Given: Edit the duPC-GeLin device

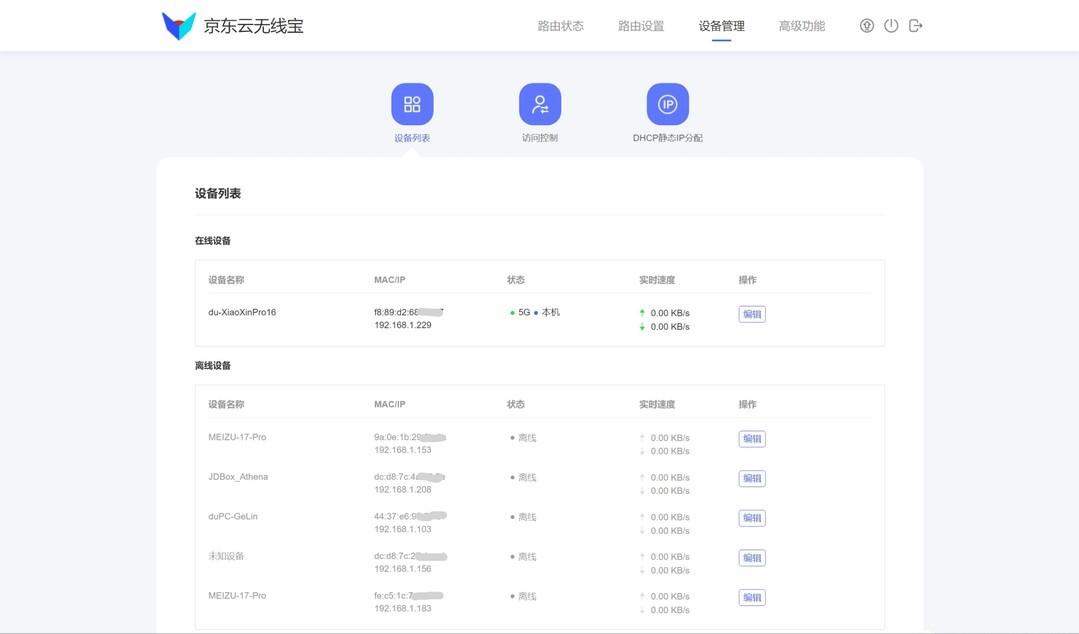Looking at the screenshot, I should click(x=752, y=517).
